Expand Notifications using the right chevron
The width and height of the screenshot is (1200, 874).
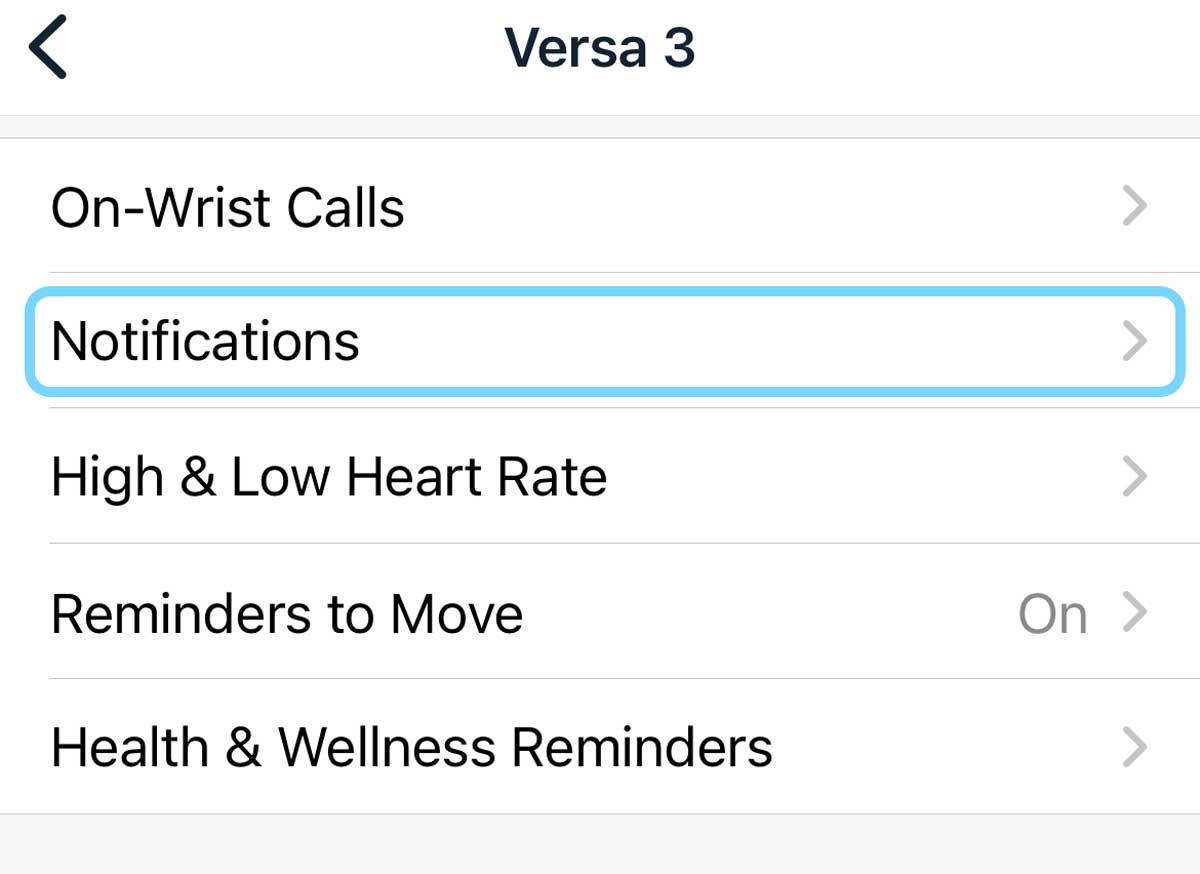[1135, 341]
